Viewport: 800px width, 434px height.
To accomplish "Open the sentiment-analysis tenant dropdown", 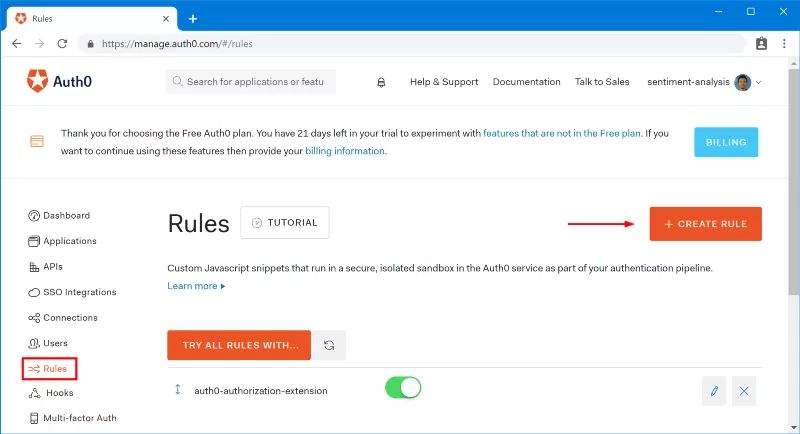I will click(x=704, y=82).
